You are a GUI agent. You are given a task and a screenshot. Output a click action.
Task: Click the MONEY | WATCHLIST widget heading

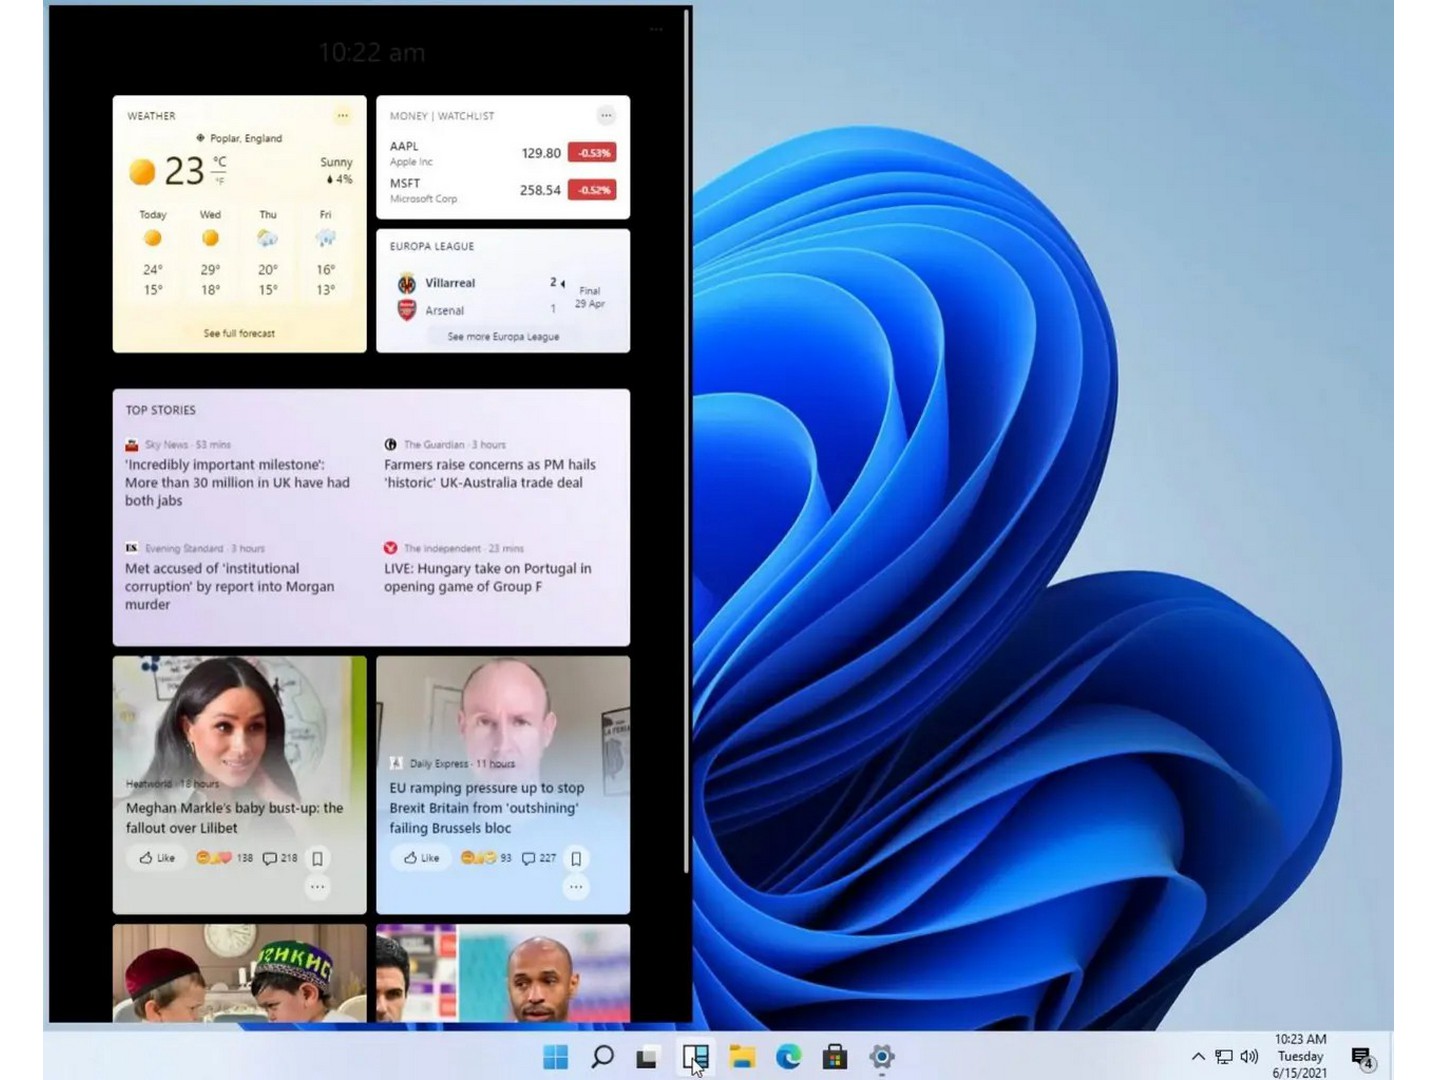(x=442, y=116)
